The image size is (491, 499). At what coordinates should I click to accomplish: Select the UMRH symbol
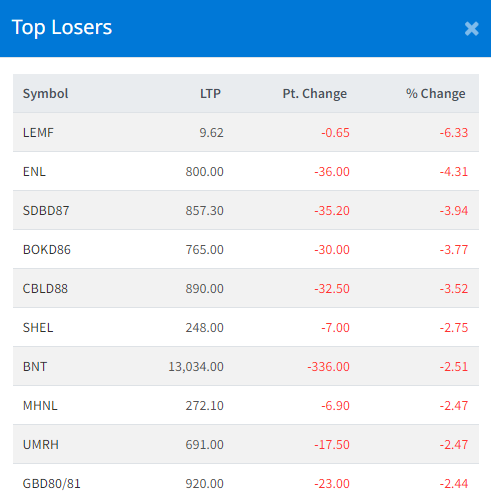(x=41, y=445)
